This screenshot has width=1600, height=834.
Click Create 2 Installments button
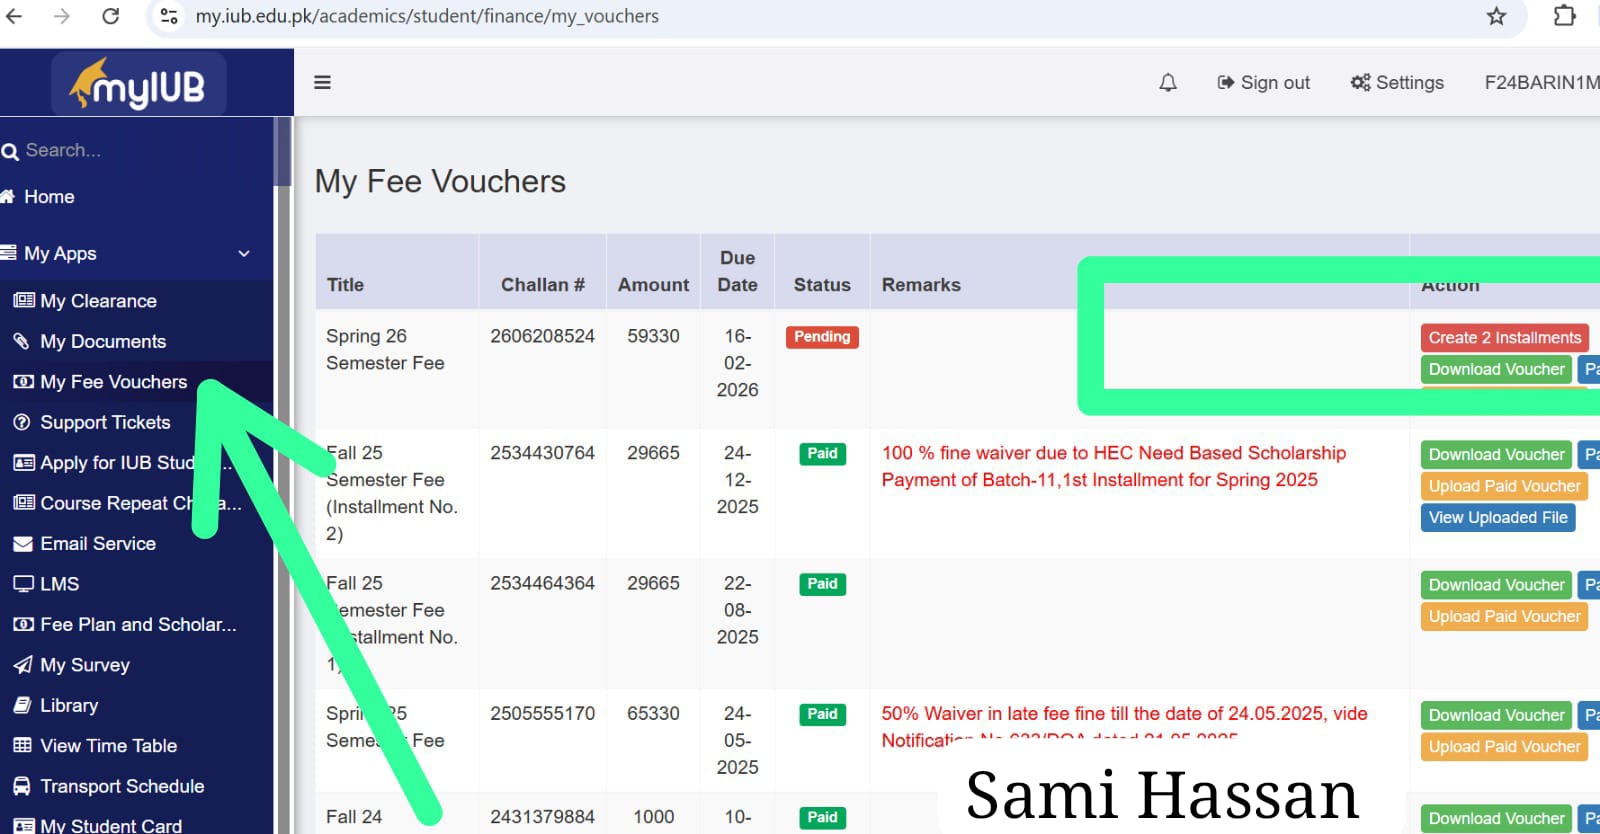[1504, 338]
